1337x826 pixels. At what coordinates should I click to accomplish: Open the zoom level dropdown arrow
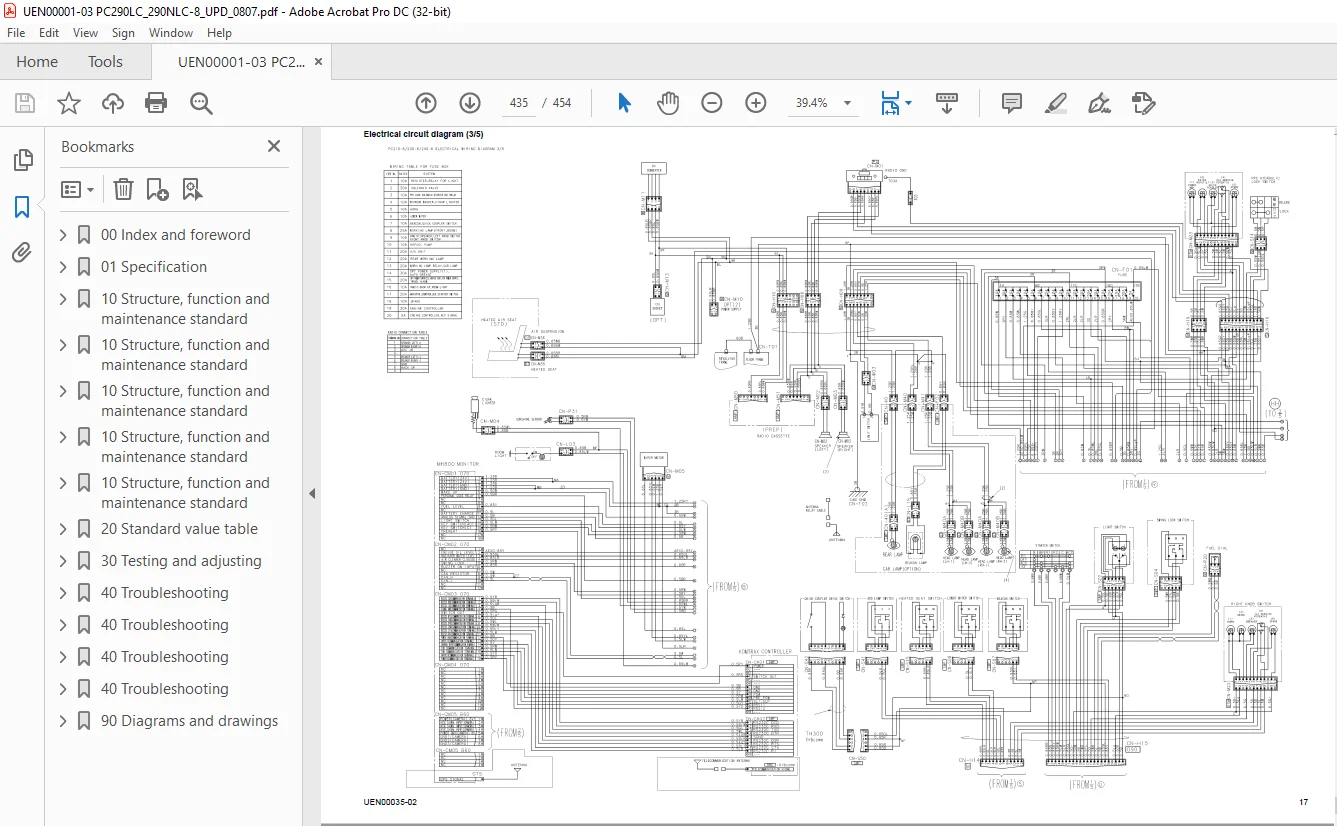pos(848,103)
